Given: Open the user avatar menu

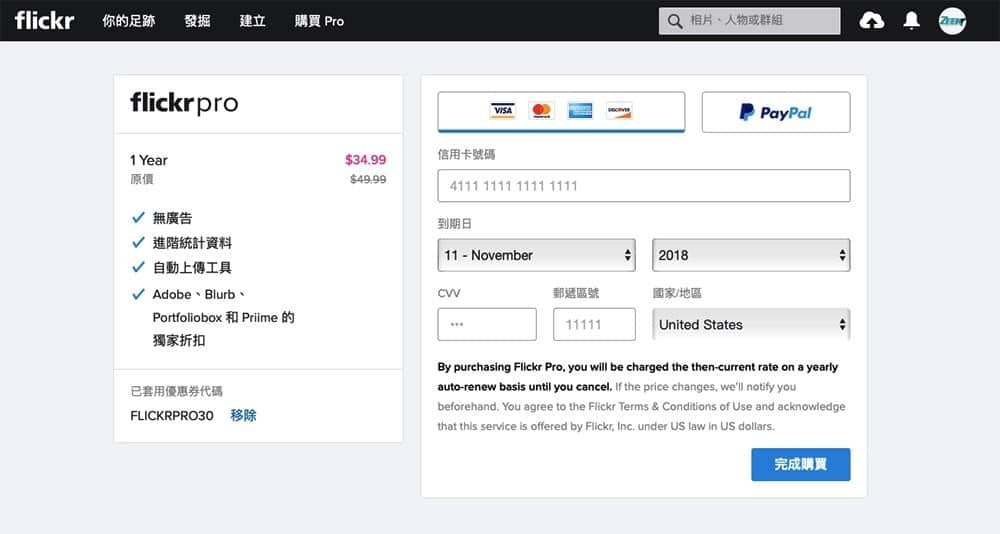Looking at the screenshot, I should click(x=952, y=21).
